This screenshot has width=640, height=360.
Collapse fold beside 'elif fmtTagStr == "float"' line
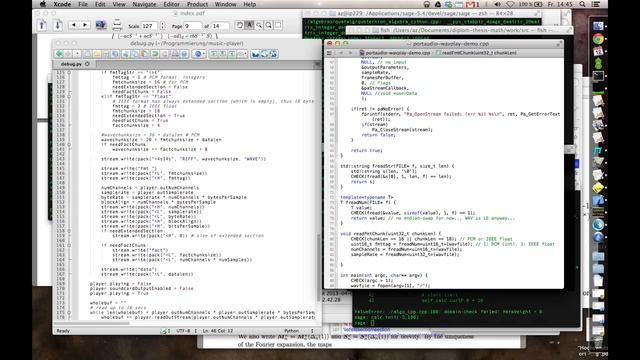click(x=69, y=96)
